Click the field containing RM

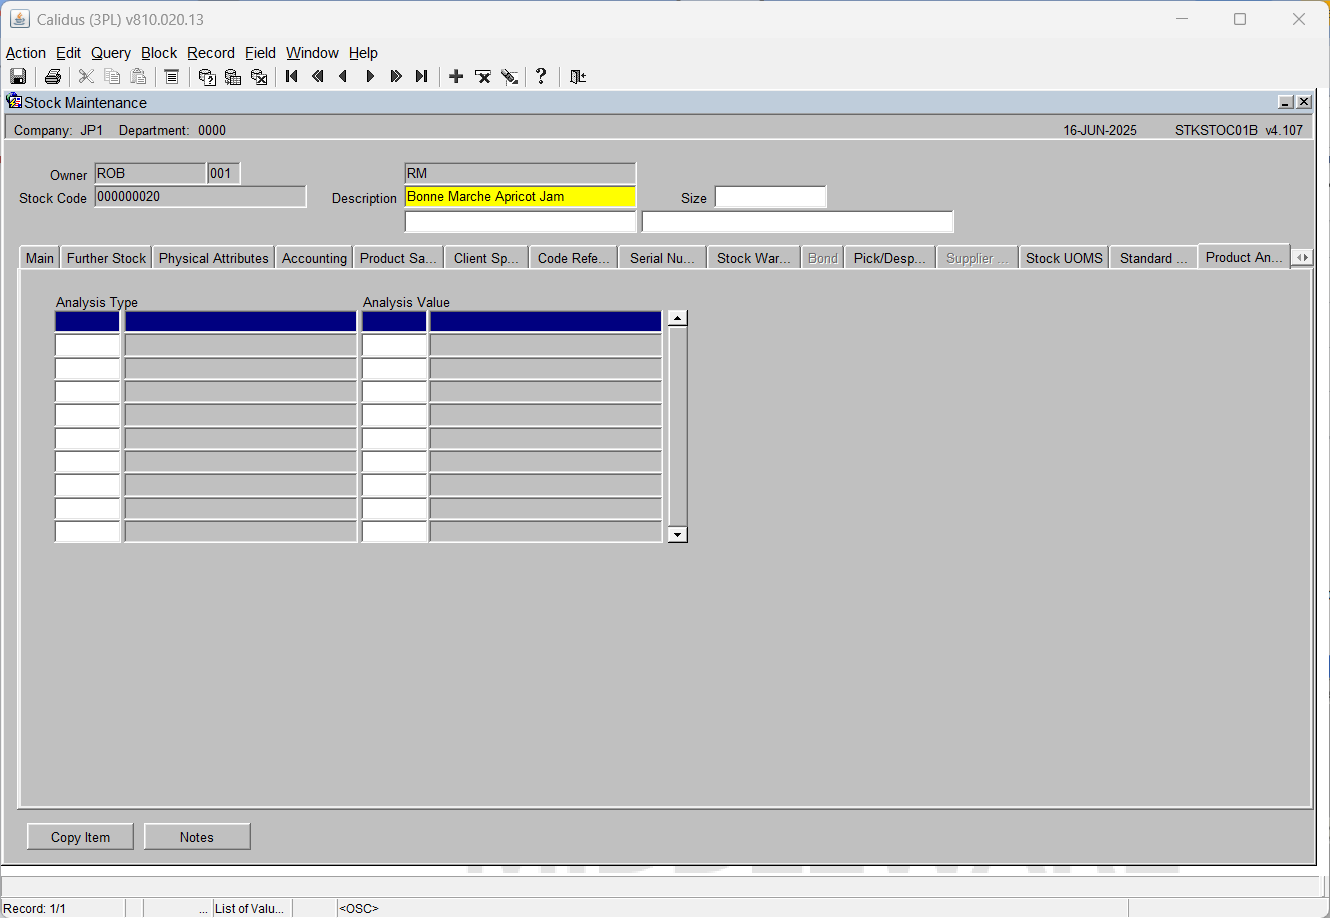tap(520, 174)
